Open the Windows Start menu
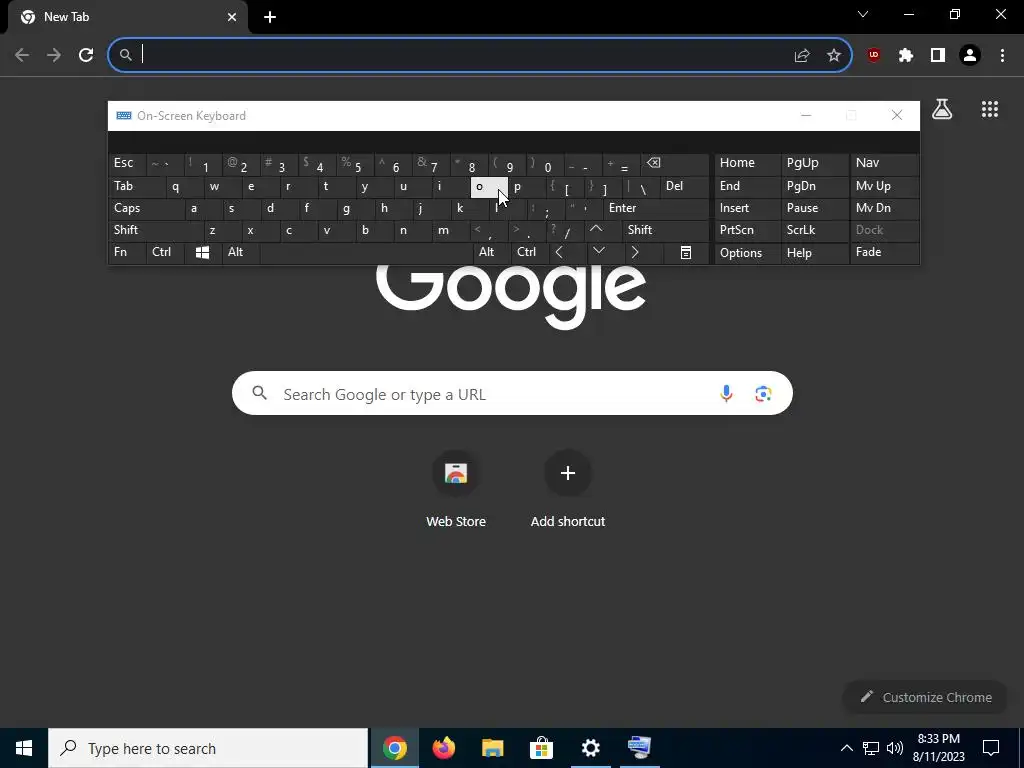 point(24,748)
